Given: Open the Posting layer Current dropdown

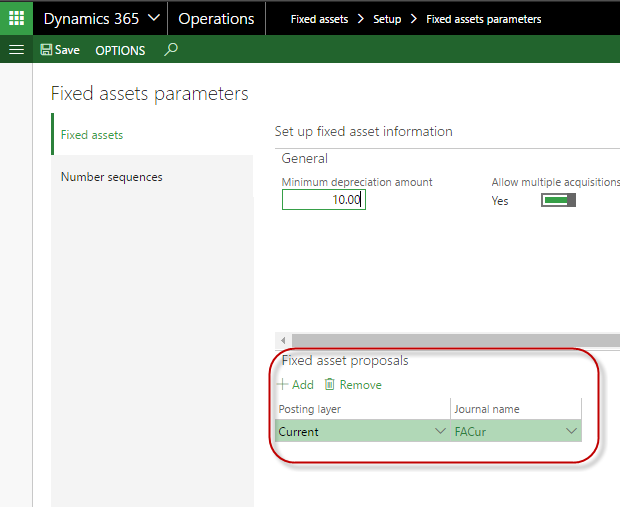Looking at the screenshot, I should coord(362,431).
